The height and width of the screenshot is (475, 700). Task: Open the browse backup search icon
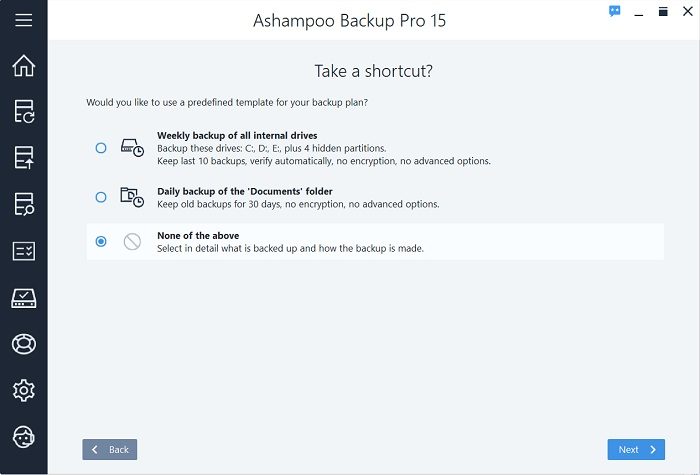[23, 204]
